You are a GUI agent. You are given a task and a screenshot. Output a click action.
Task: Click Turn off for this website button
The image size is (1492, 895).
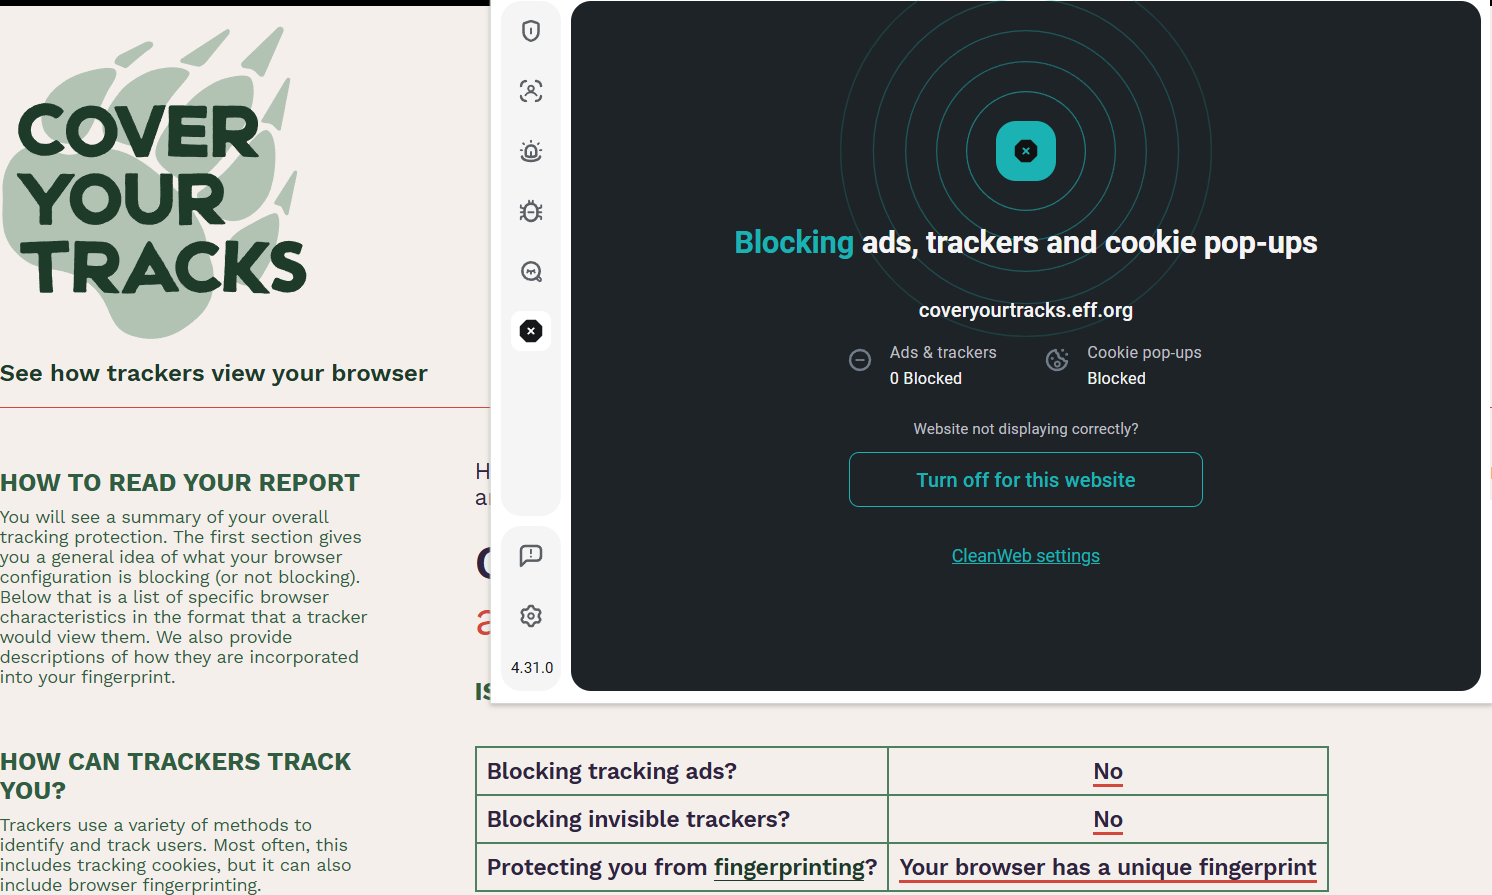click(1026, 480)
